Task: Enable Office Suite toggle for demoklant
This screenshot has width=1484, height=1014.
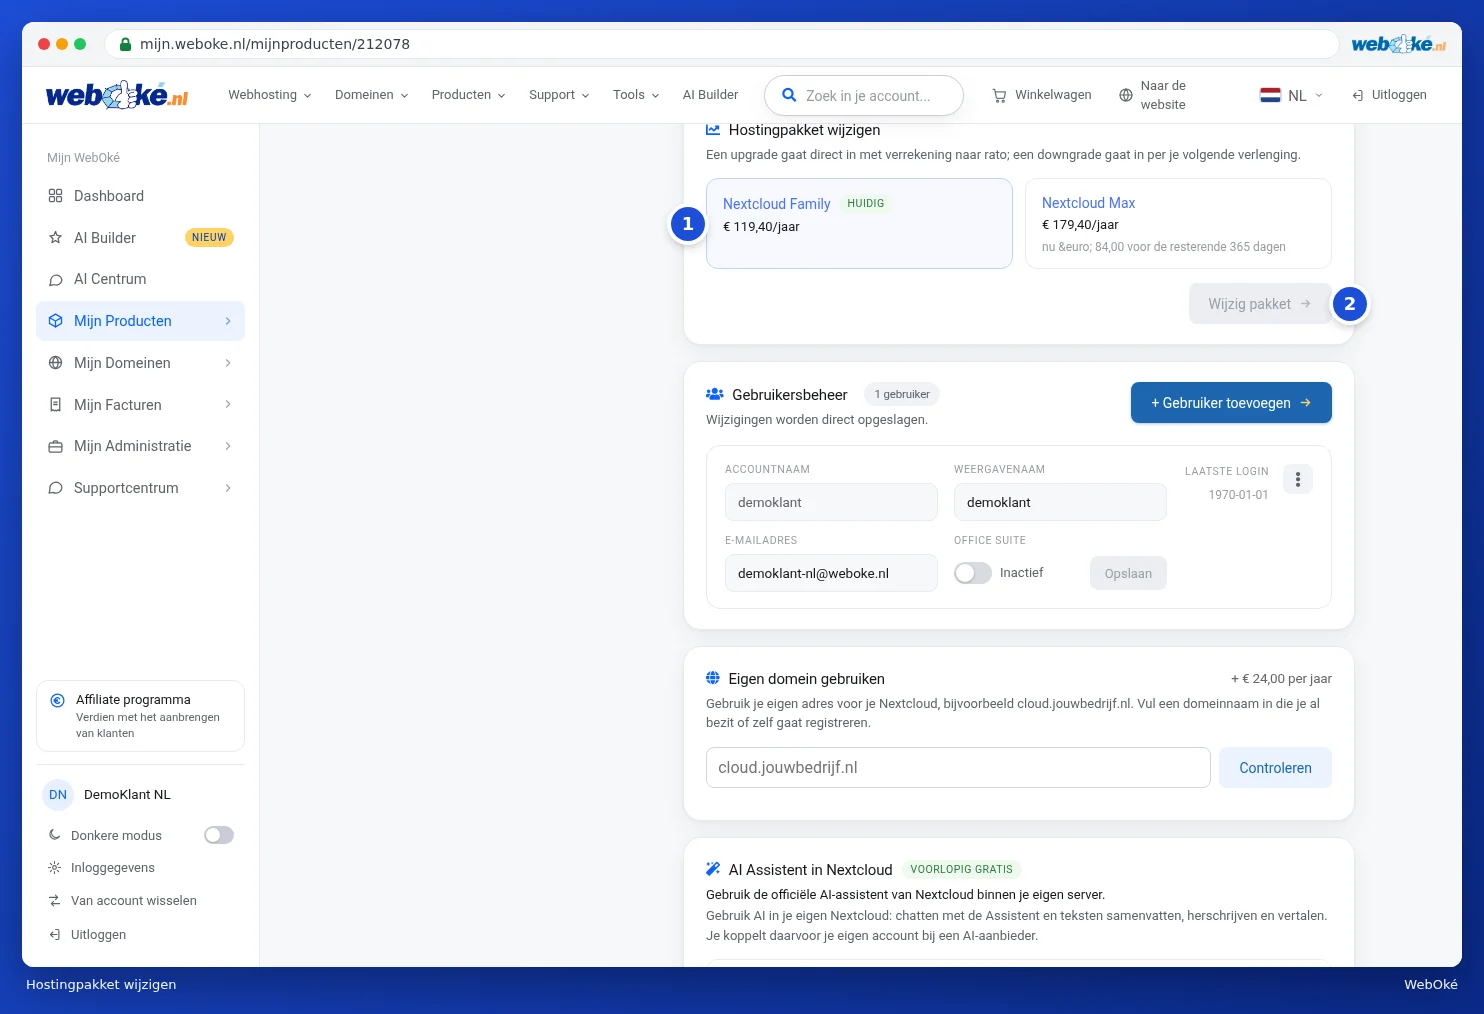Action: click(x=972, y=573)
